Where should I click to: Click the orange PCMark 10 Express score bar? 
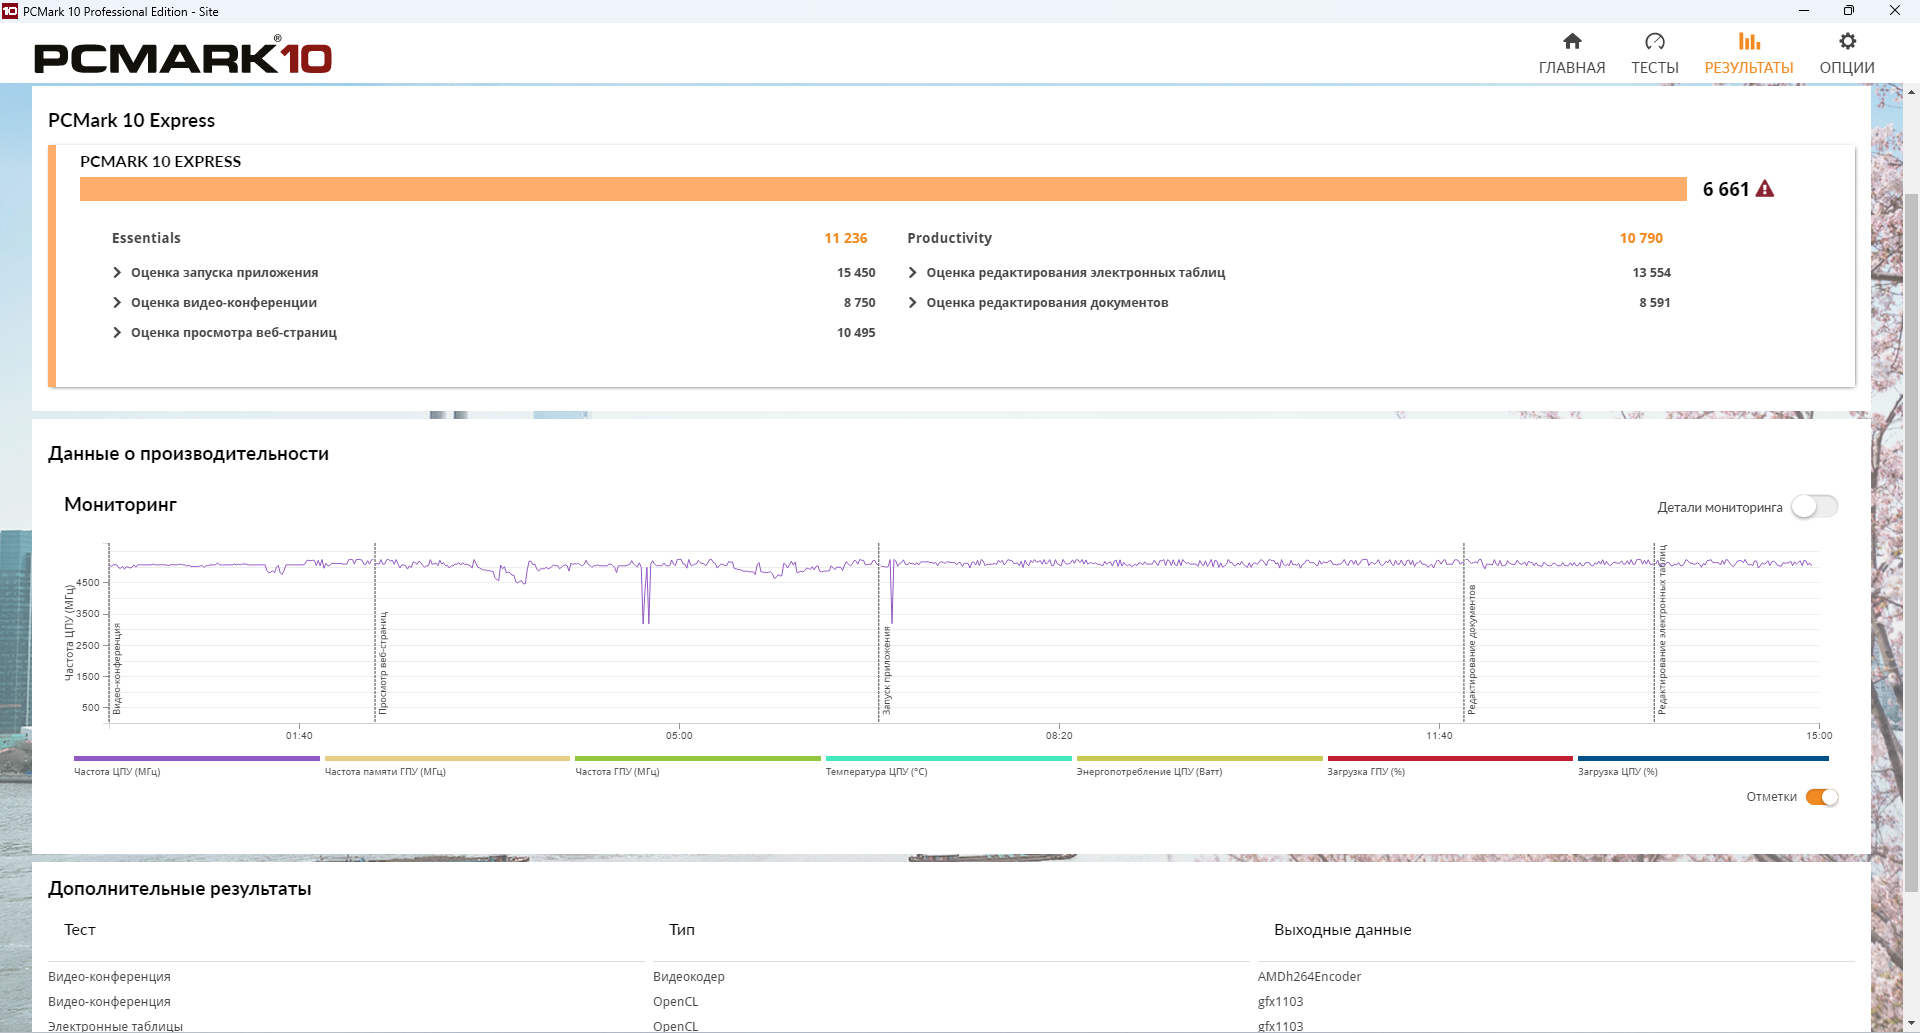tap(883, 189)
